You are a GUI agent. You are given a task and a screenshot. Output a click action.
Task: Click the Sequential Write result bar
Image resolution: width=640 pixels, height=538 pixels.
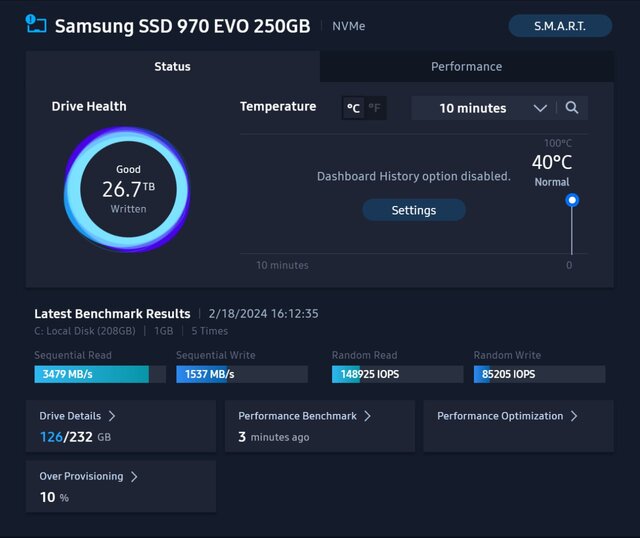tap(241, 374)
